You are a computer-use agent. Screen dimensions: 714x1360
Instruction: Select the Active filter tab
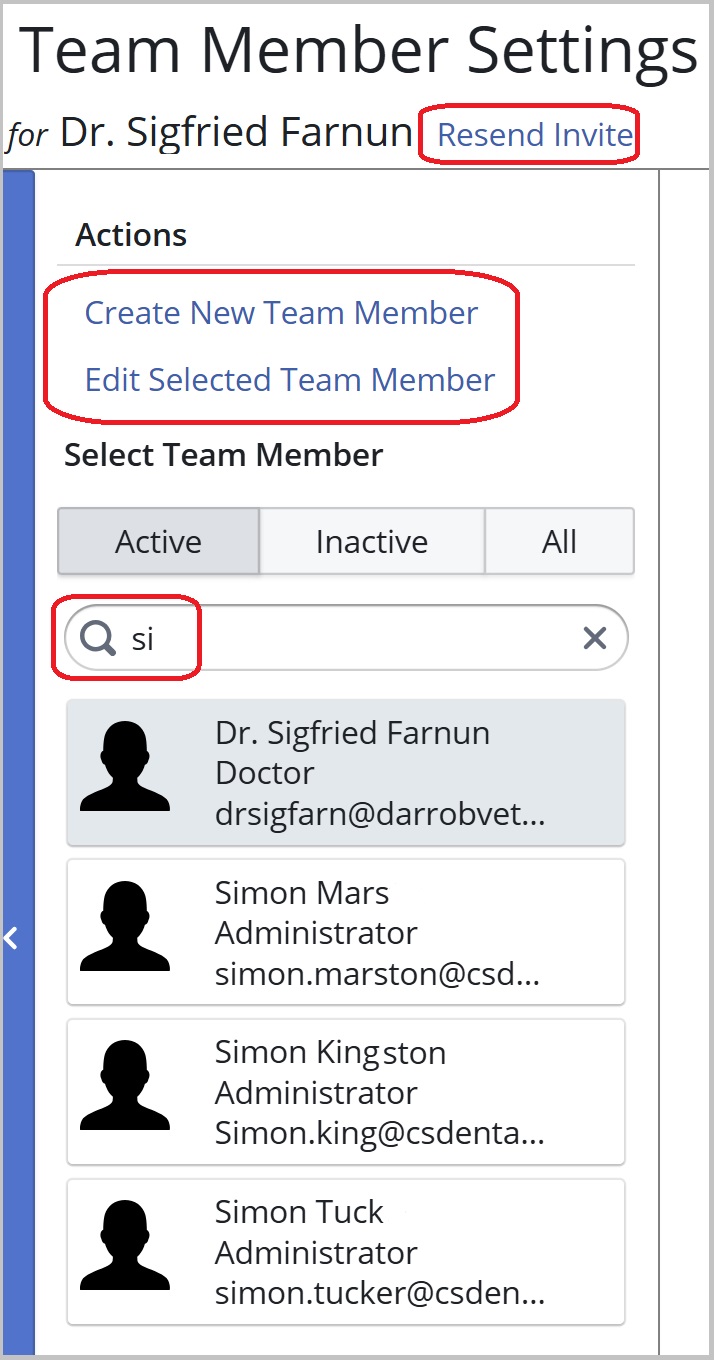pos(158,541)
